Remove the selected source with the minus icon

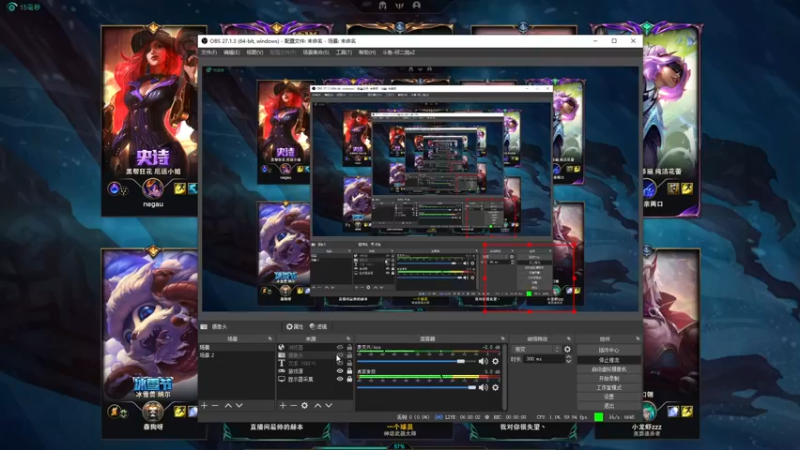coord(293,406)
